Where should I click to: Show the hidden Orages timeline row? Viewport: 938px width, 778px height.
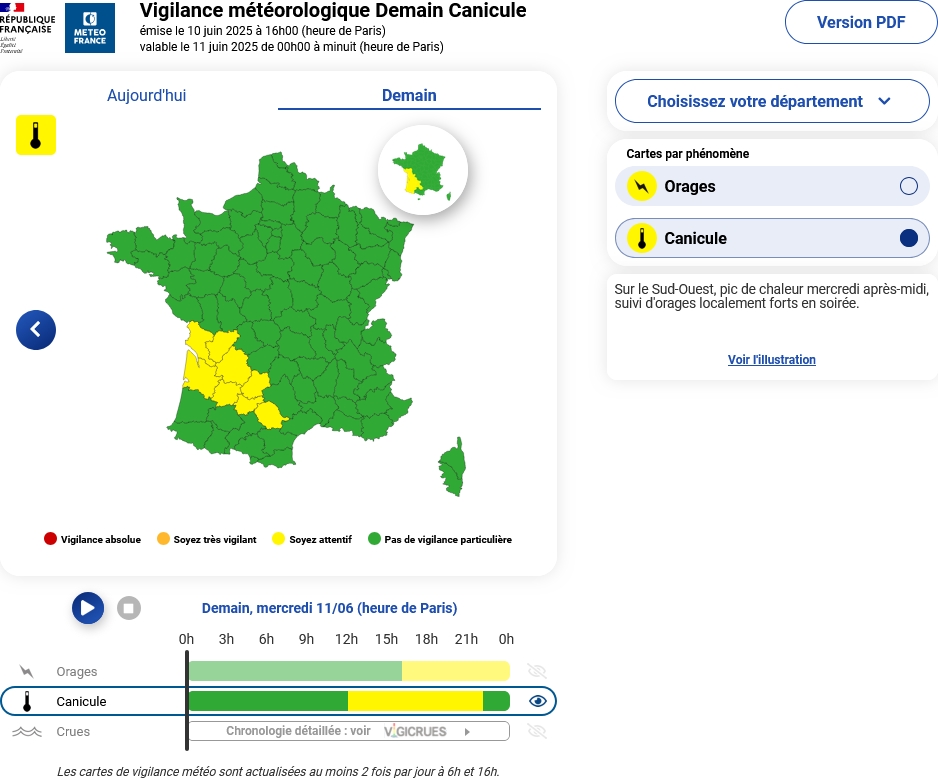click(x=537, y=671)
